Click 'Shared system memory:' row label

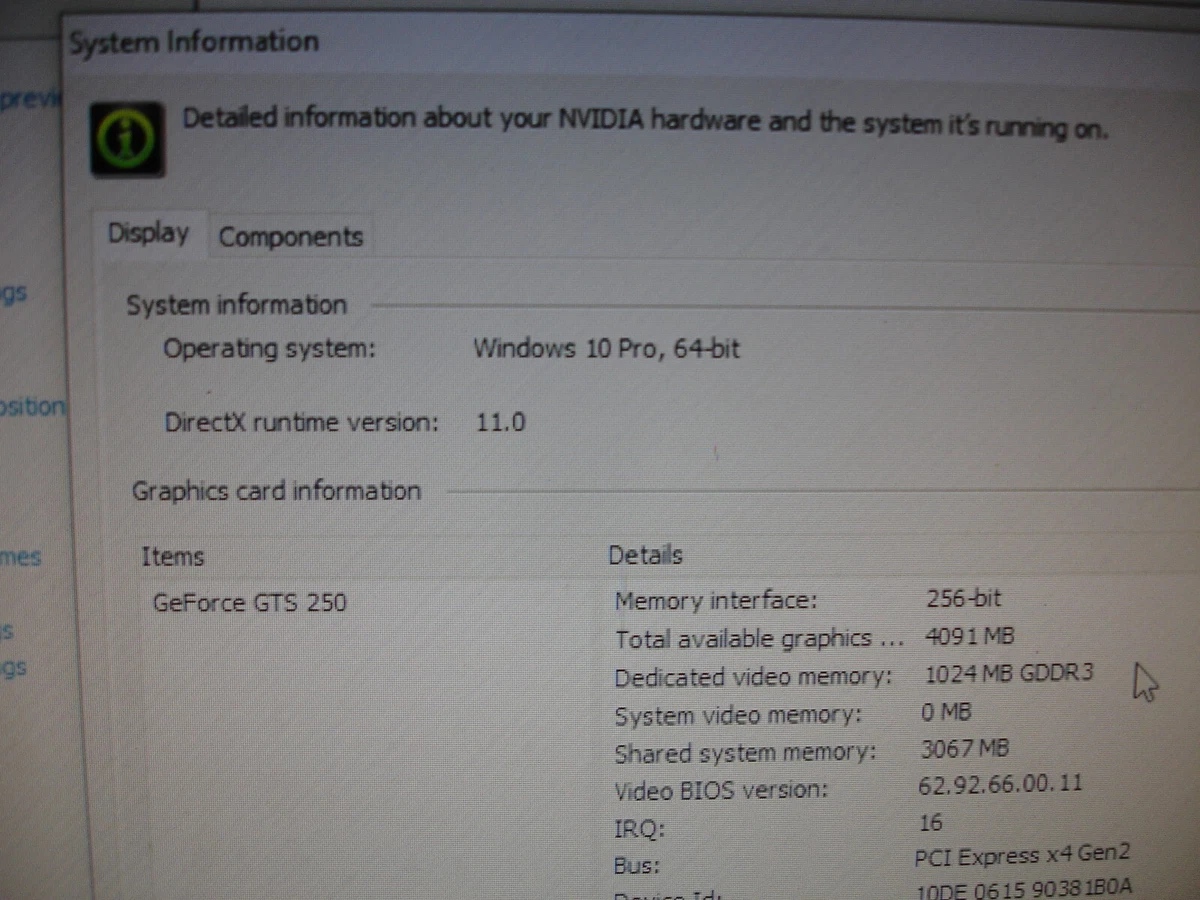point(745,753)
